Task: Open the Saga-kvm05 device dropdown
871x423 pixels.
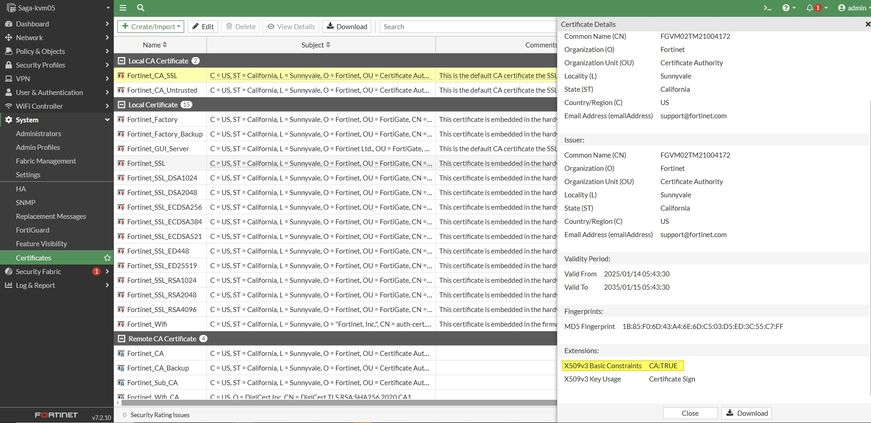Action: (57, 8)
